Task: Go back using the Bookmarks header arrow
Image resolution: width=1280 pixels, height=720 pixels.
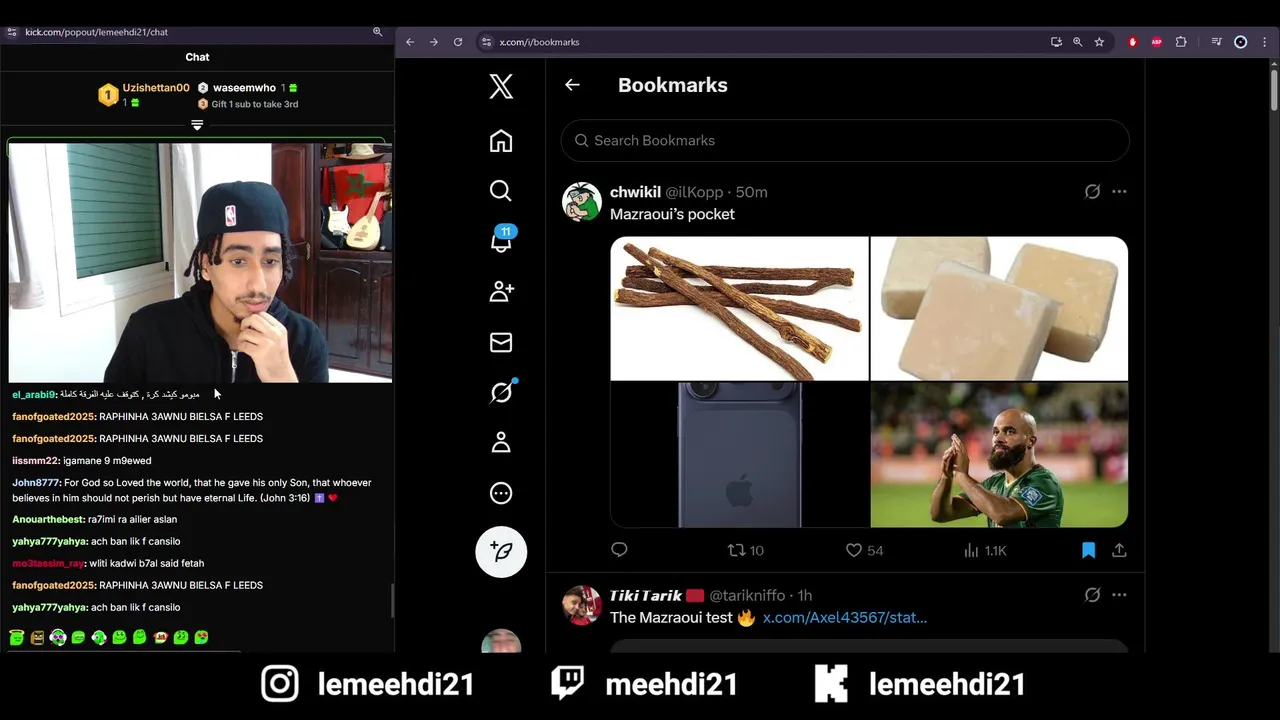Action: pos(572,85)
